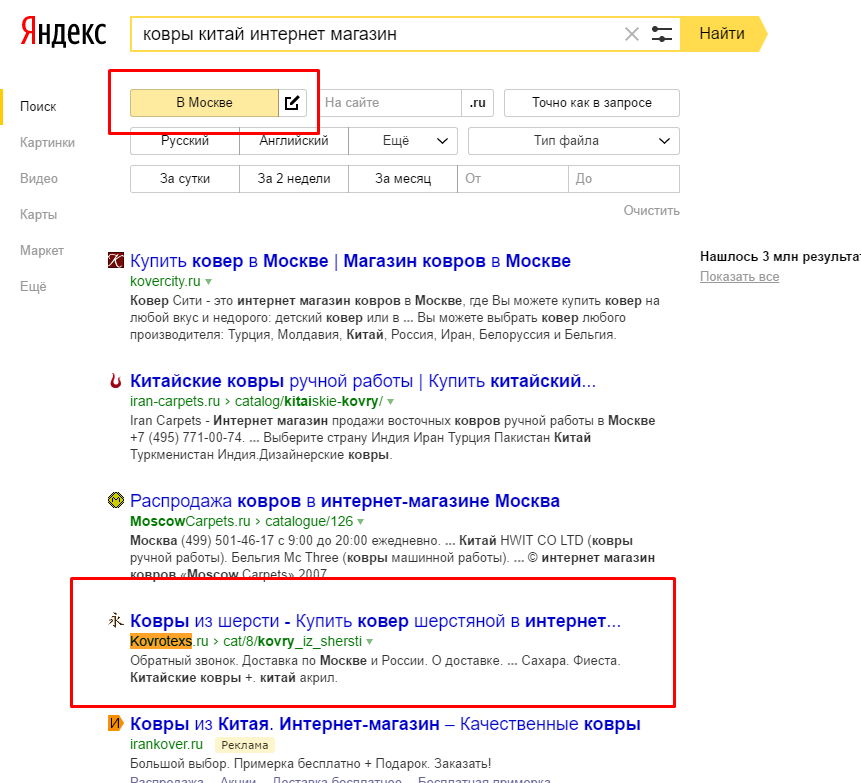Image resolution: width=861 pixels, height=783 pixels.
Task: Click the От date input field
Action: tap(513, 178)
